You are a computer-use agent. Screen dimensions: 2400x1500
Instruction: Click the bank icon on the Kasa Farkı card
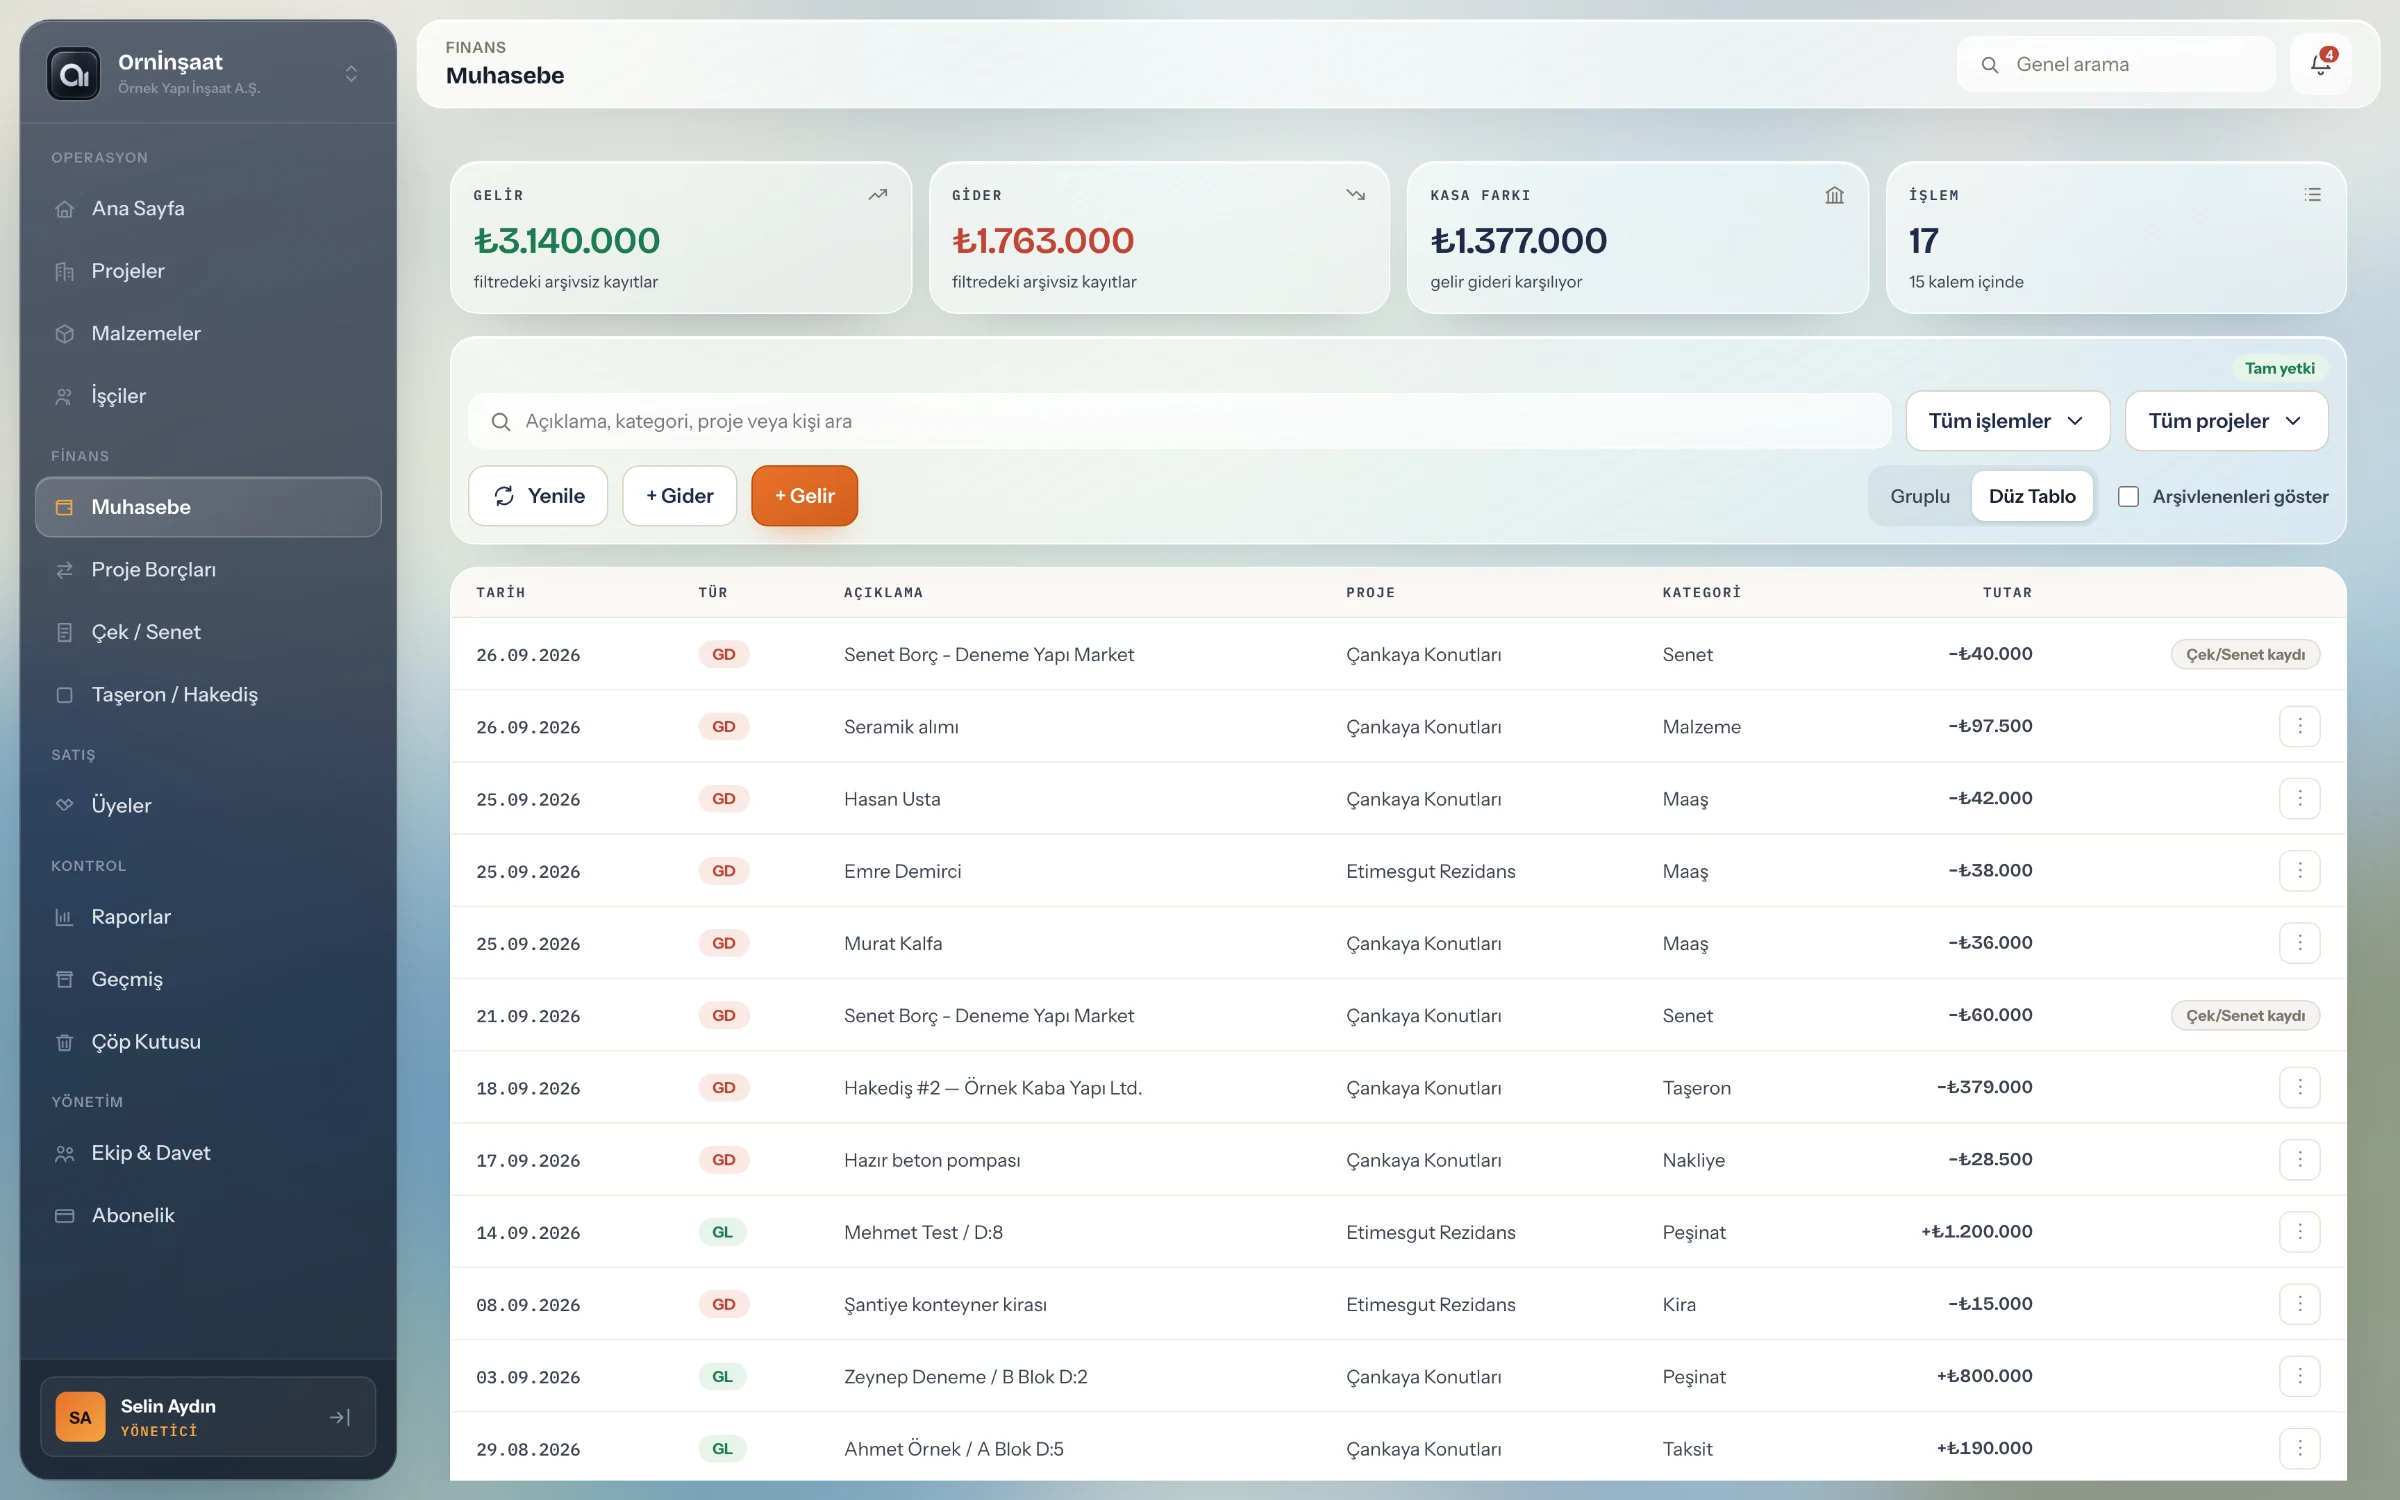(x=1835, y=195)
